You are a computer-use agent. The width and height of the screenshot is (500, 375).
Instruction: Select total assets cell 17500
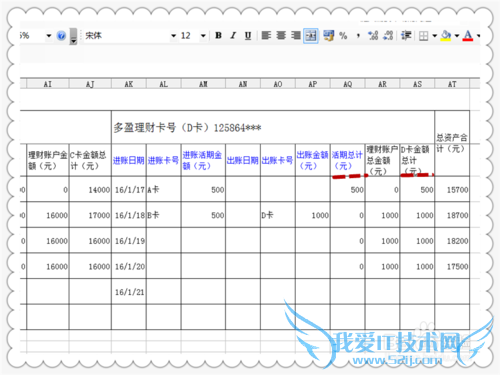(x=452, y=266)
